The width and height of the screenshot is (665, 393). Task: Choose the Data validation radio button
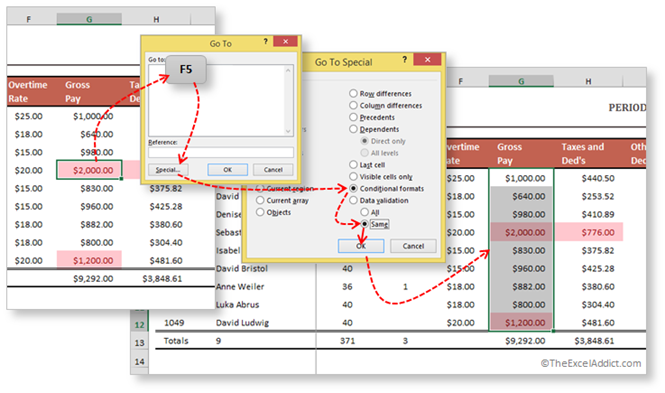tap(353, 200)
